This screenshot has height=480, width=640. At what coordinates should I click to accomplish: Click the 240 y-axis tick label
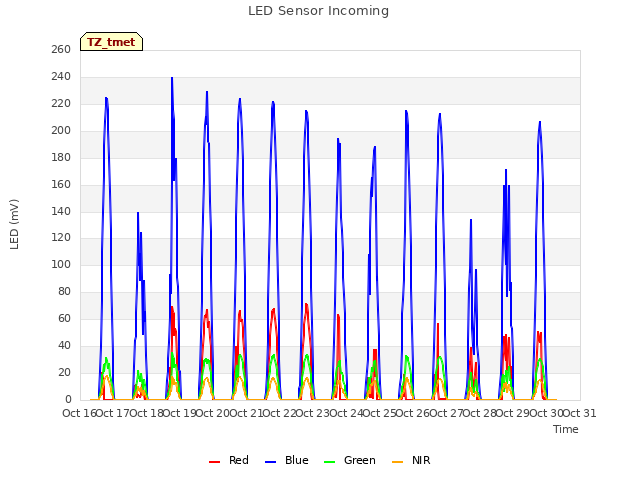coord(61,76)
